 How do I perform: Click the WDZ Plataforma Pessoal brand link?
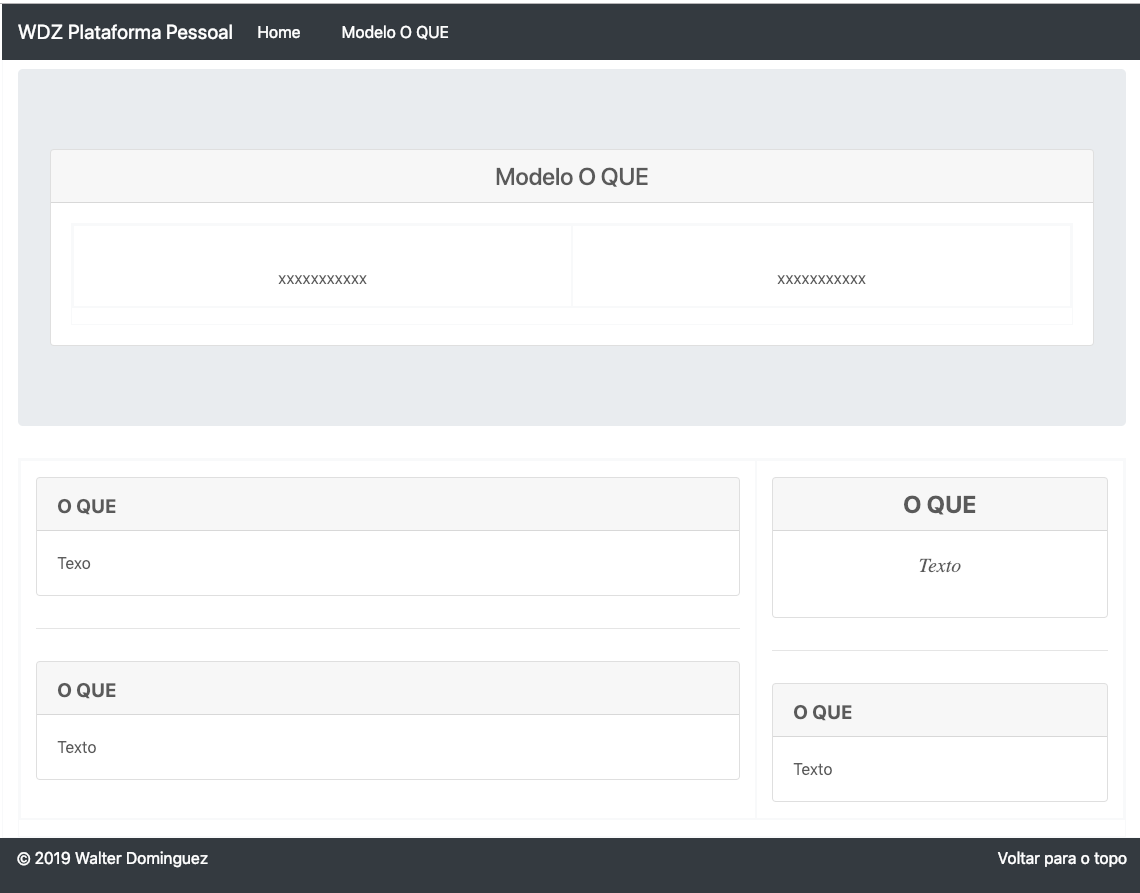point(125,32)
